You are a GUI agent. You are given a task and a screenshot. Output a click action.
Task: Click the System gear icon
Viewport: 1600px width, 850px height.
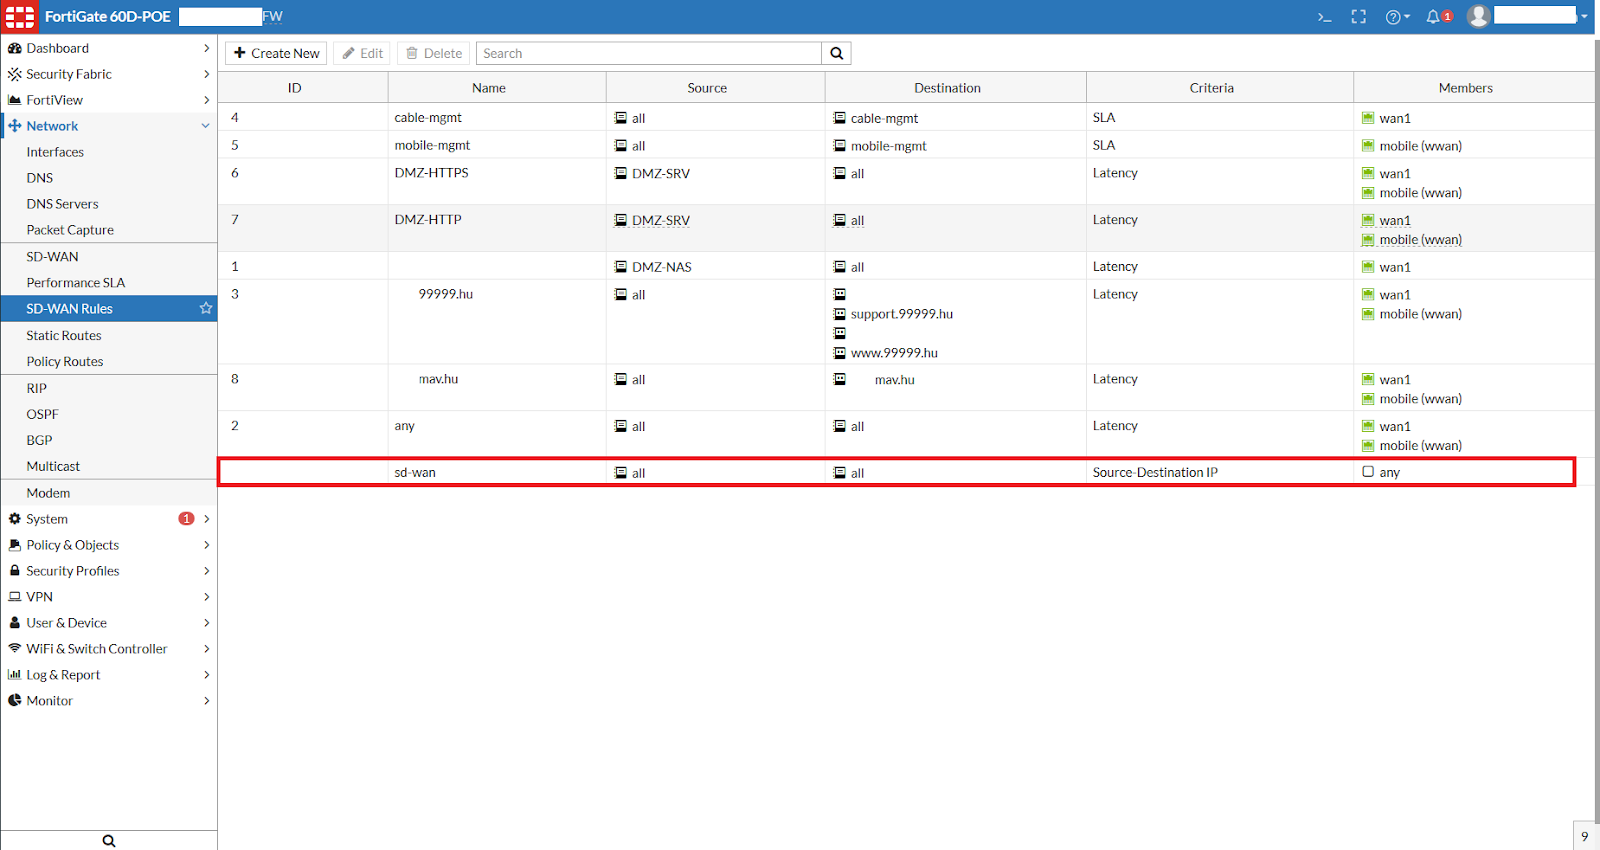[x=15, y=519]
